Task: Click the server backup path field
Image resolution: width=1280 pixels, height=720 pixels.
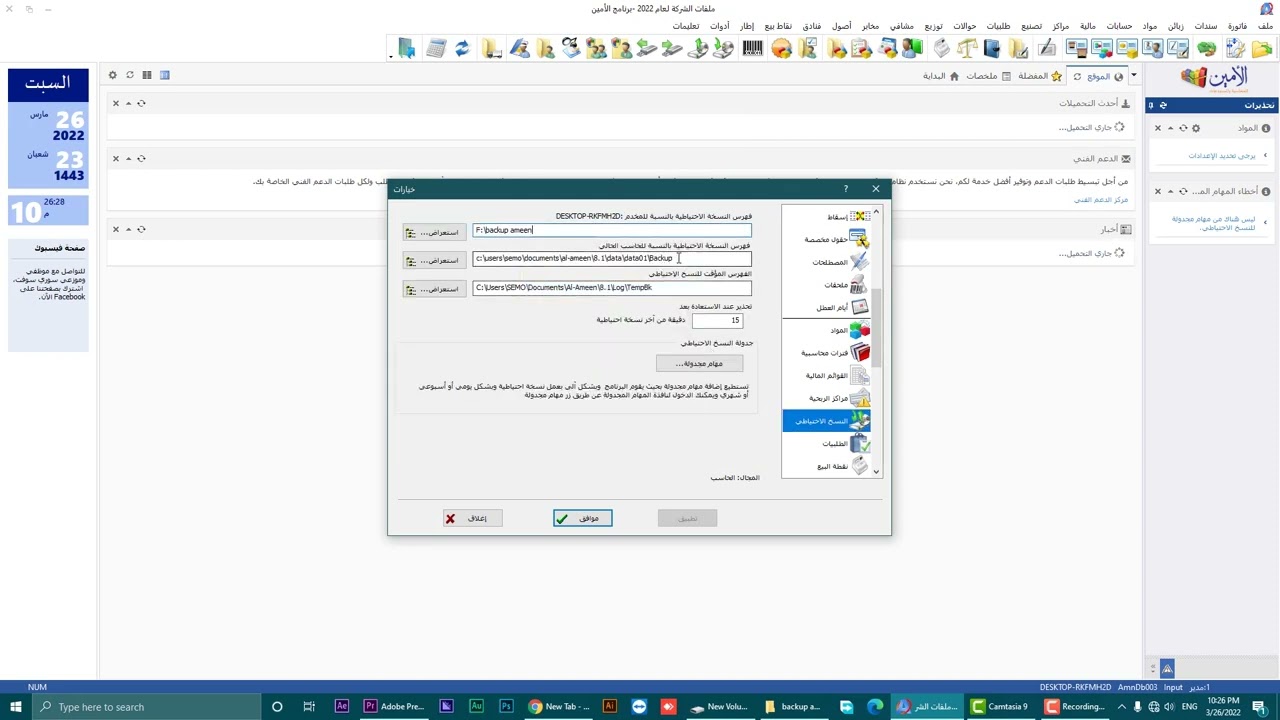Action: pyautogui.click(x=612, y=231)
